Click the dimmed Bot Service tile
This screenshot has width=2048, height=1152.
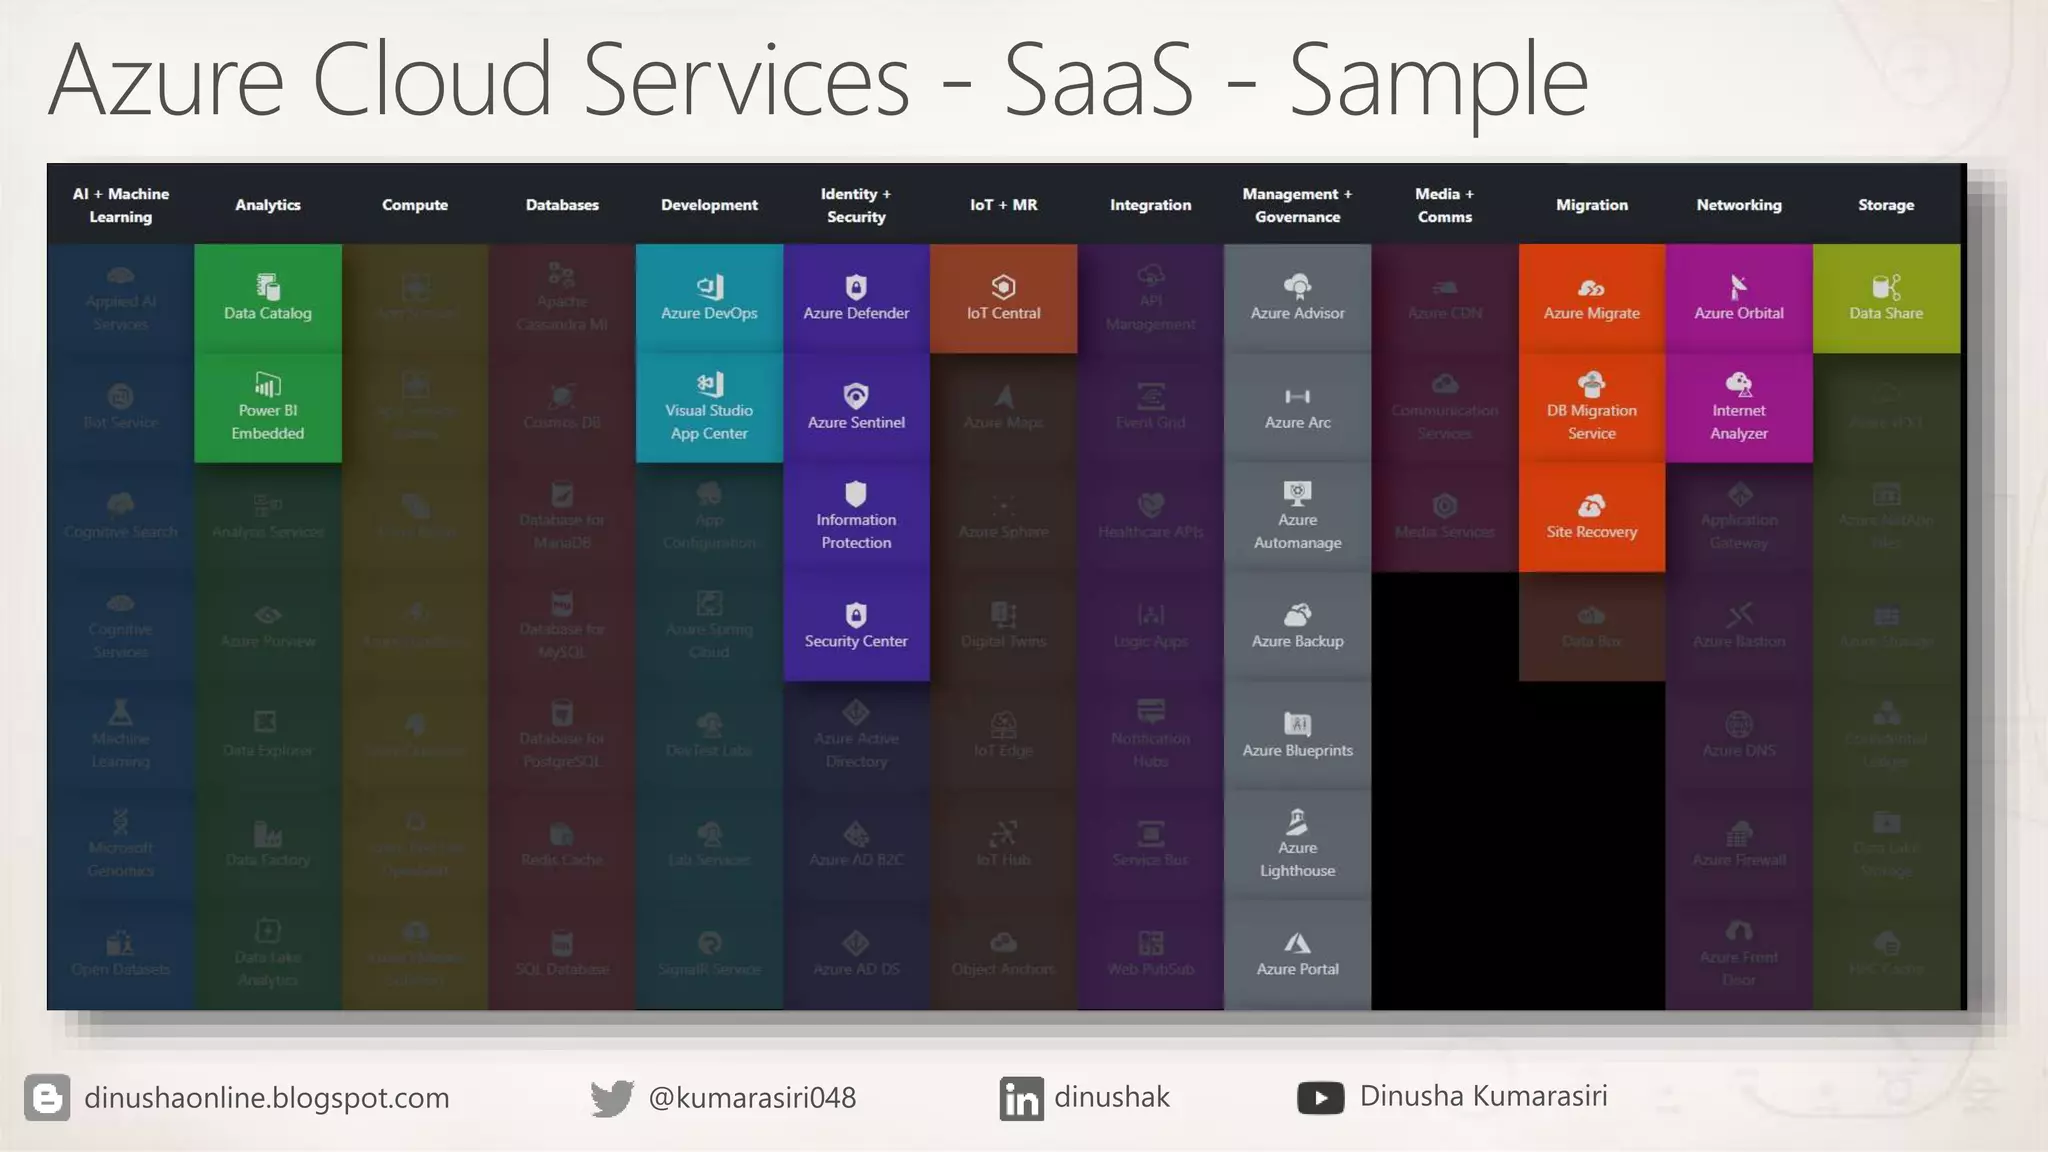pyautogui.click(x=121, y=408)
